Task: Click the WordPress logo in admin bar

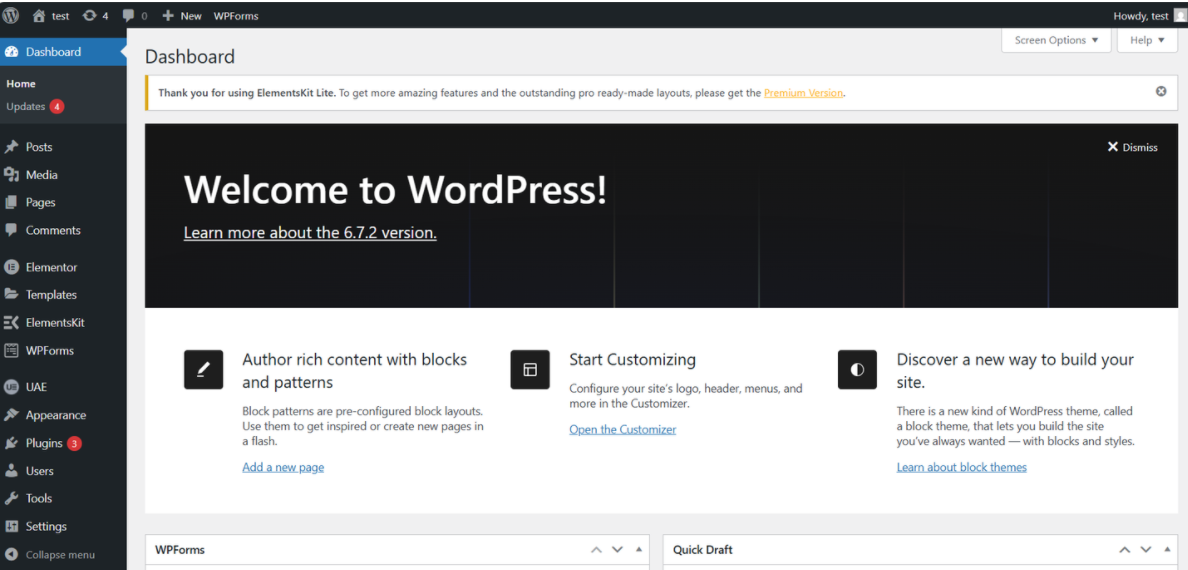Action: pyautogui.click(x=11, y=15)
